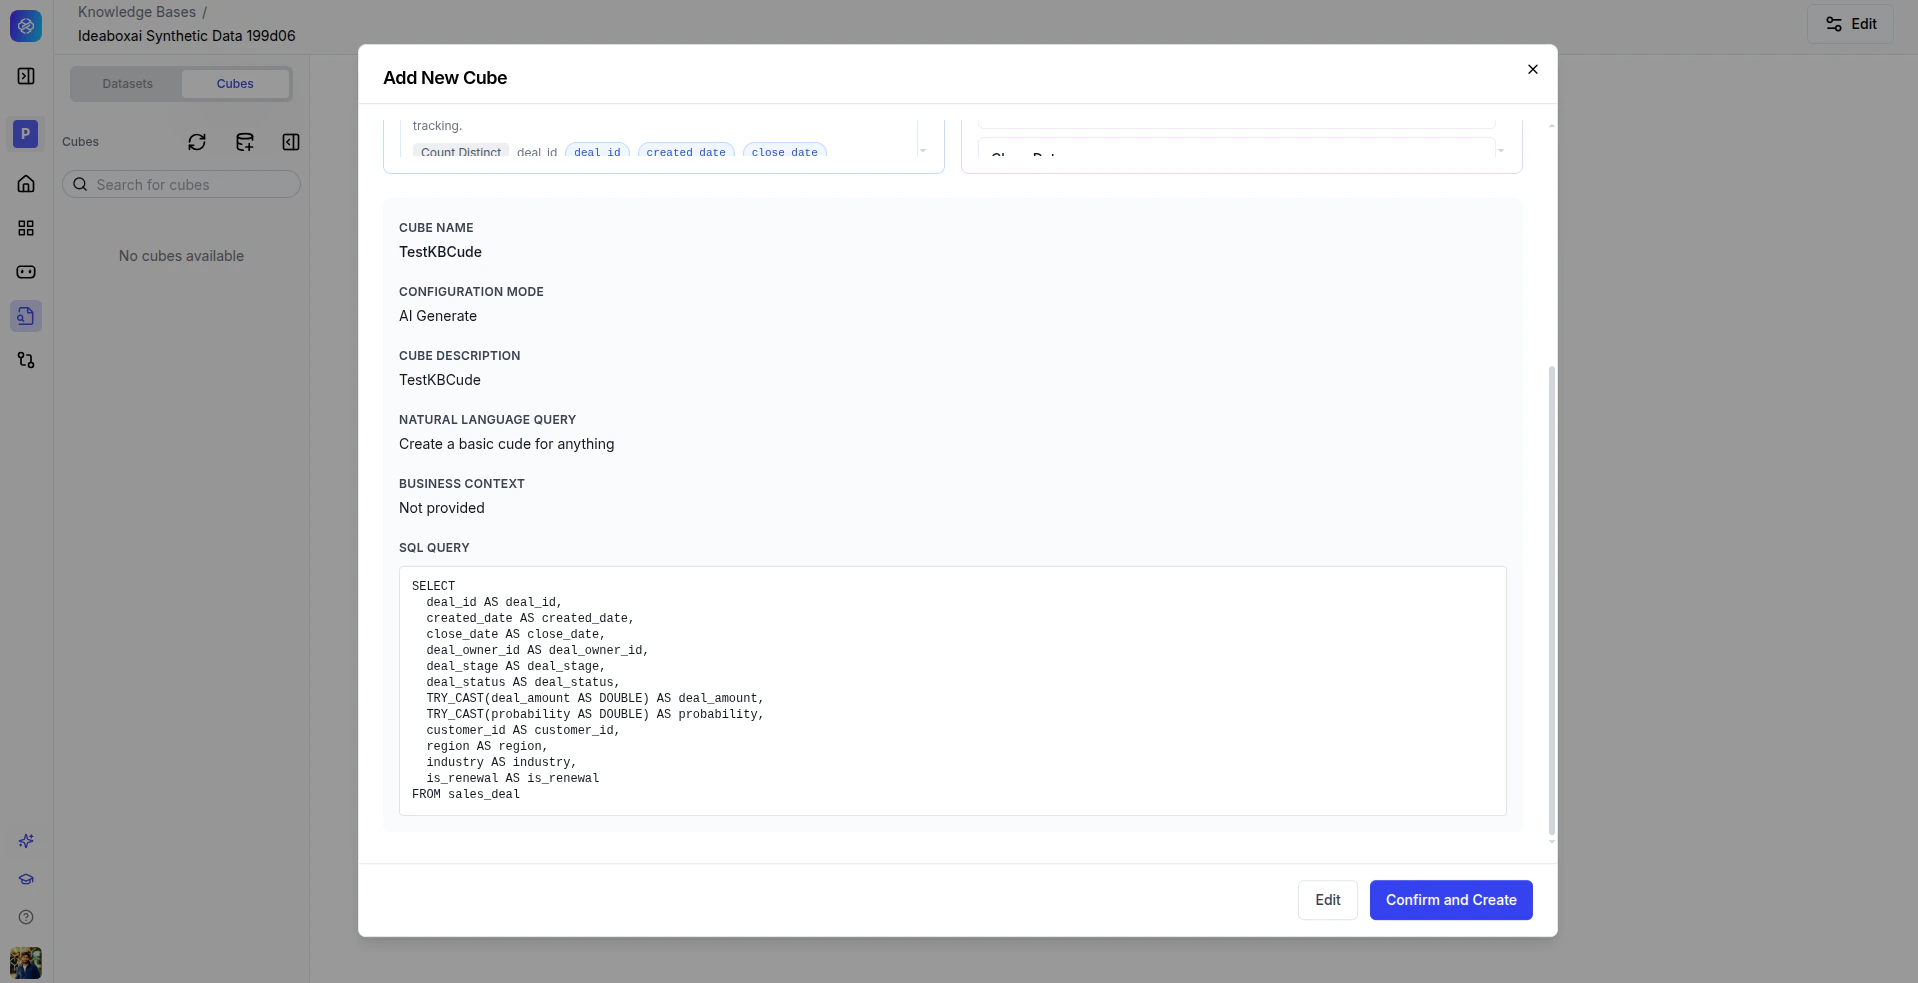Open the Knowledge Bases sidebar icon
1918x983 pixels.
(x=26, y=316)
